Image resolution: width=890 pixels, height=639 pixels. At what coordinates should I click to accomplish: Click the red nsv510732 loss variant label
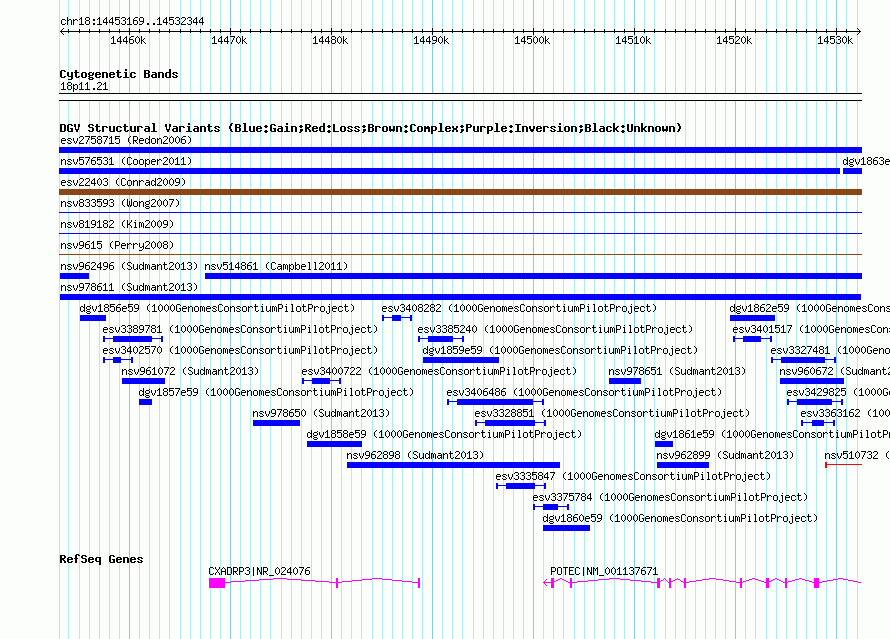(x=857, y=455)
